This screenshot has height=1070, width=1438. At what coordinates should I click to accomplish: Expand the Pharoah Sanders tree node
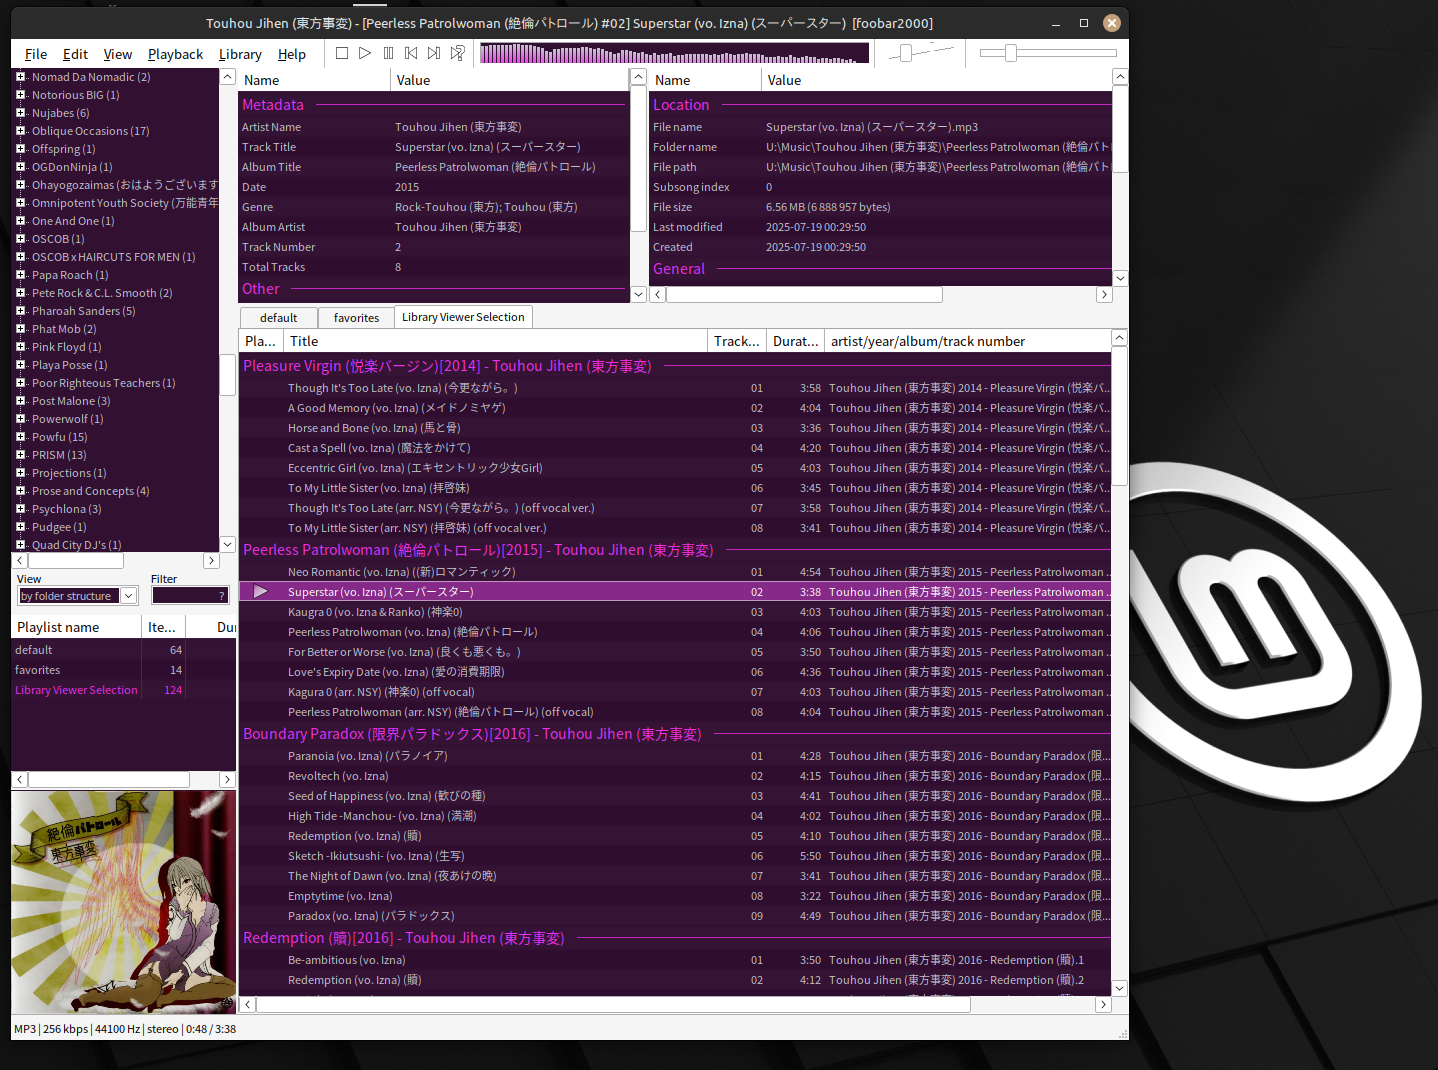click(20, 311)
